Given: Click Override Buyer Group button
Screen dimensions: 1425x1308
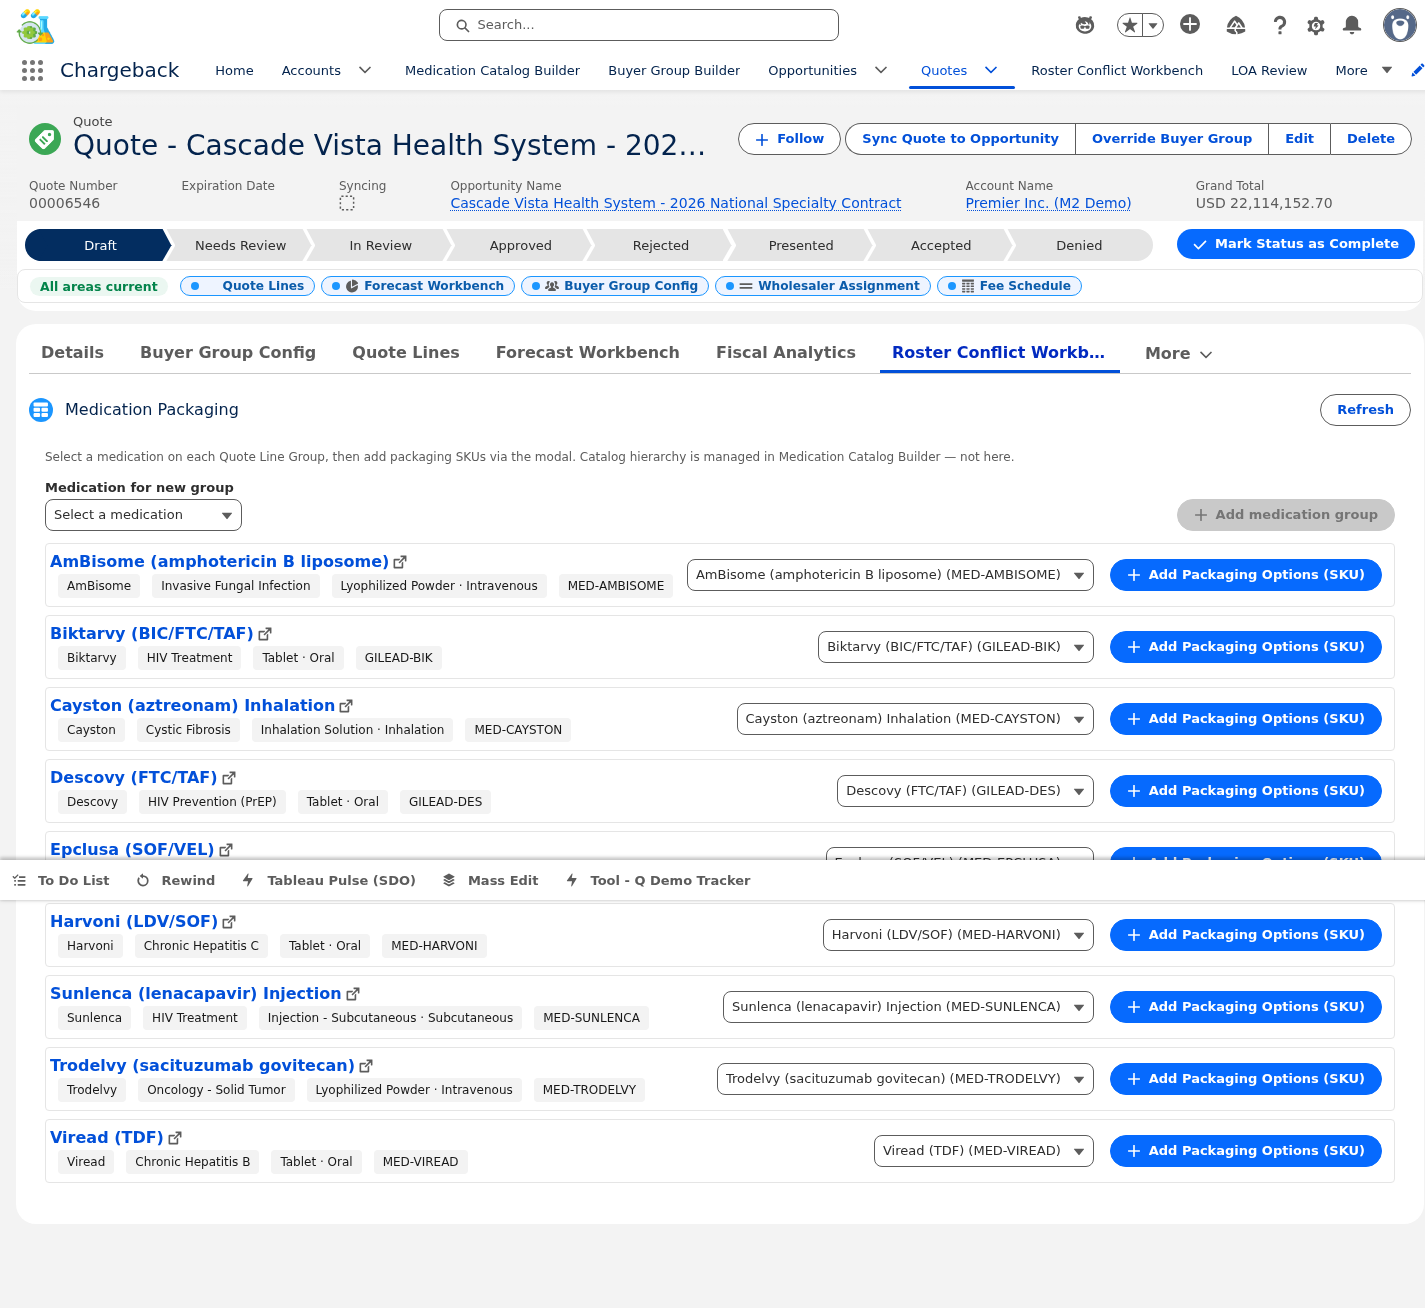Looking at the screenshot, I should click(1172, 139).
